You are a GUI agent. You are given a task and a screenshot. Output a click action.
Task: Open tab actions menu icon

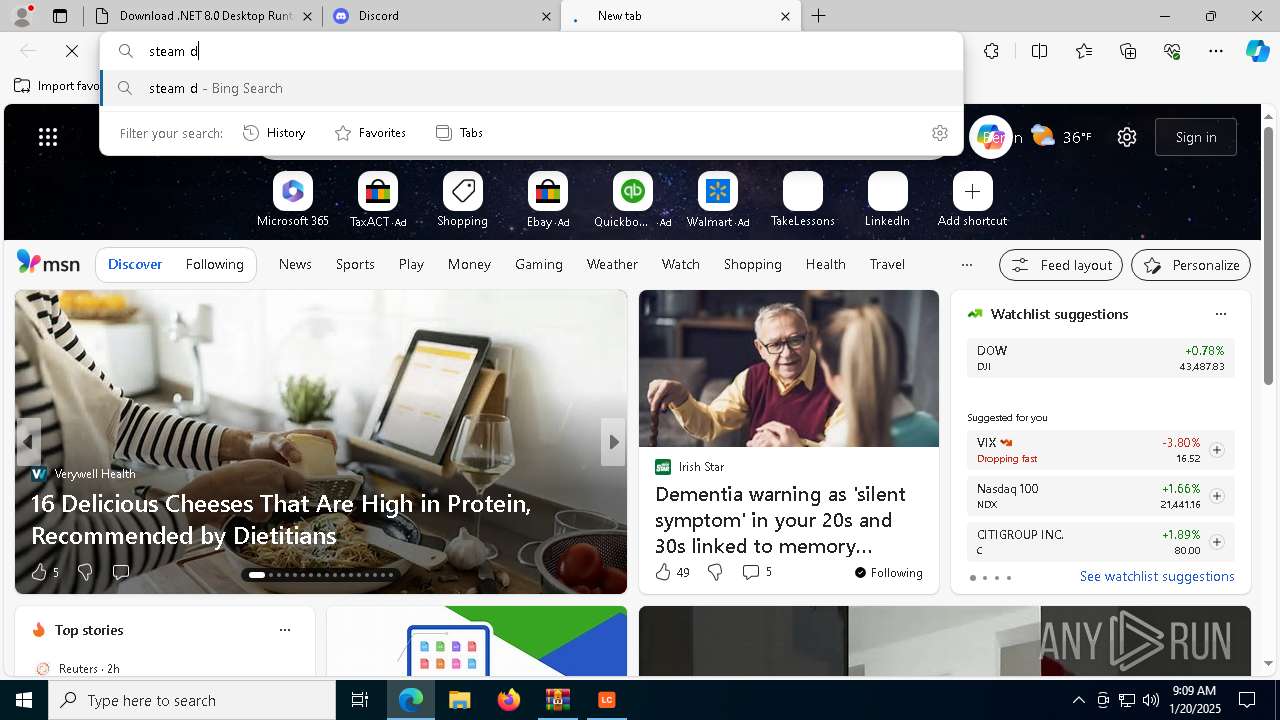(60, 16)
